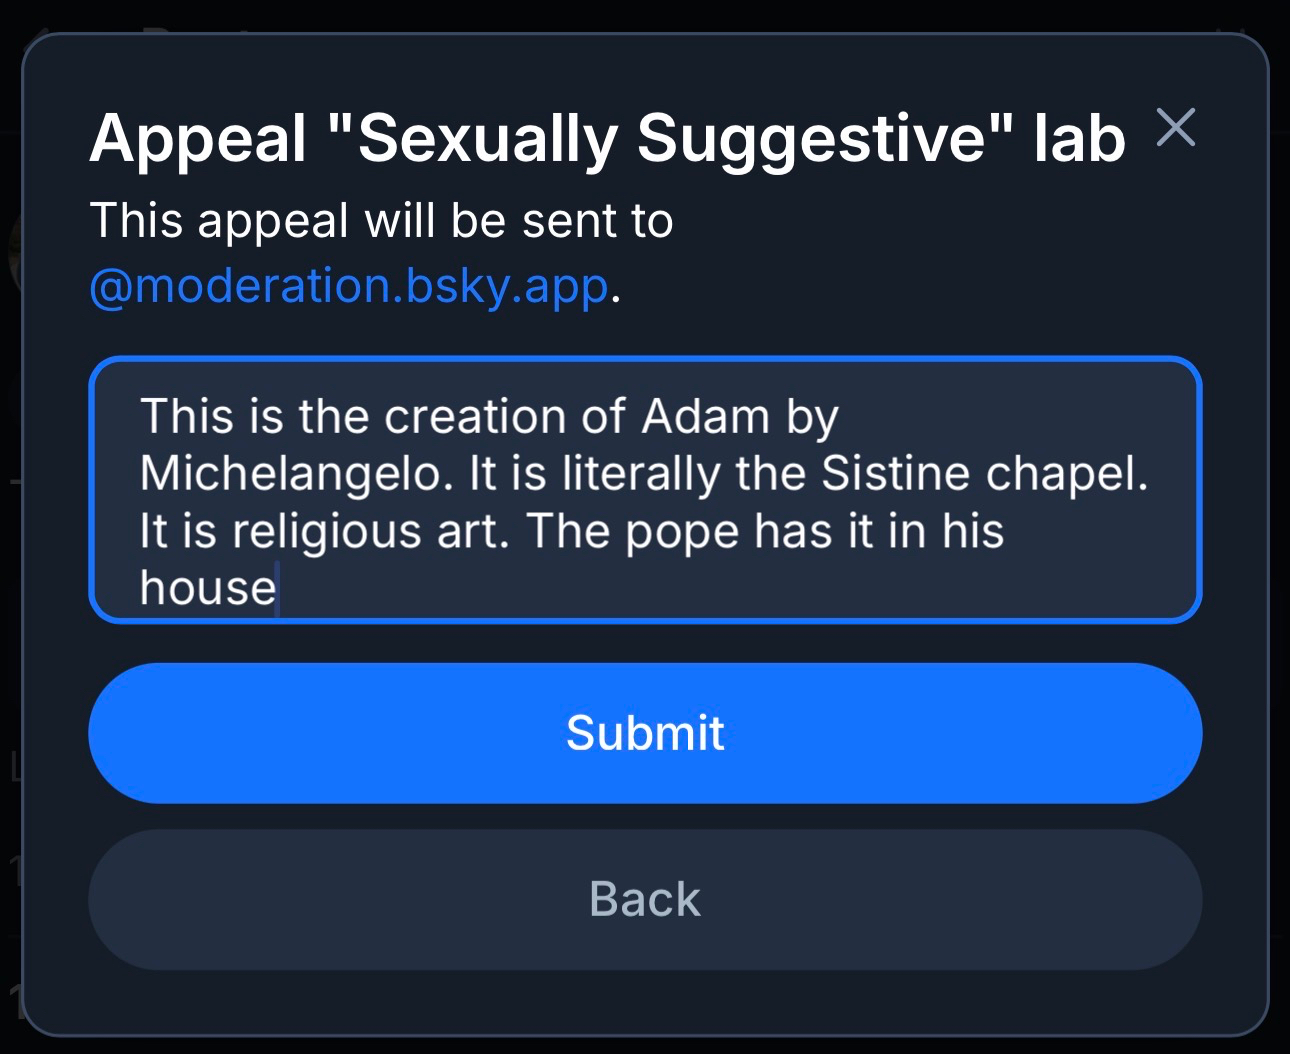
Task: Go back using the Back button
Action: [x=645, y=899]
